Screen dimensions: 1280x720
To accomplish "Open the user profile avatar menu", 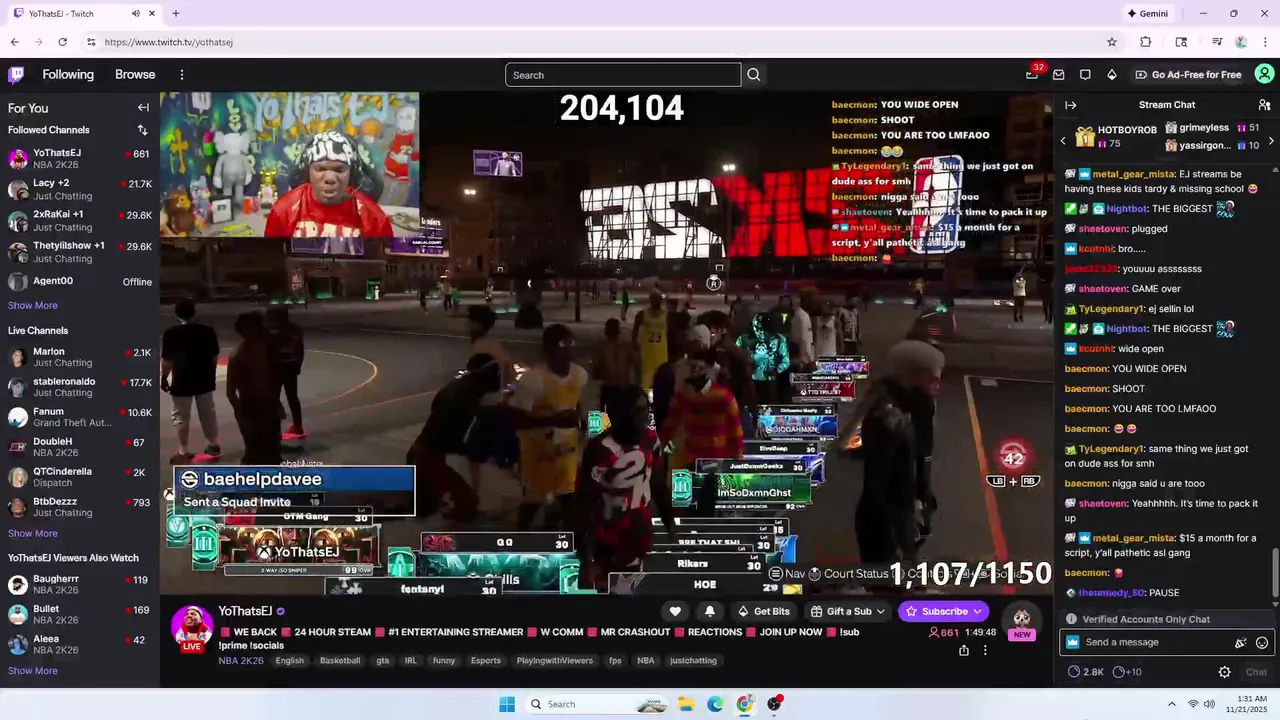I will pyautogui.click(x=1264, y=74).
